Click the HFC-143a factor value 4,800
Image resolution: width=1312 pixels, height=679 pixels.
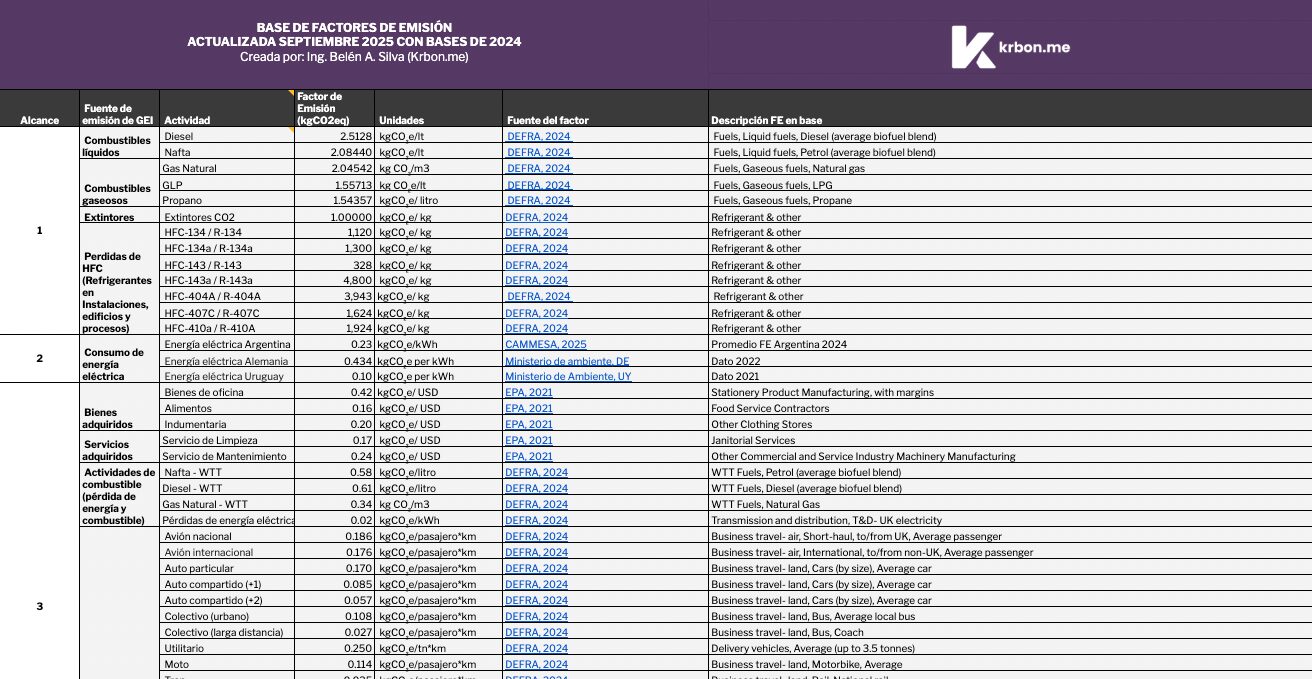(335, 281)
